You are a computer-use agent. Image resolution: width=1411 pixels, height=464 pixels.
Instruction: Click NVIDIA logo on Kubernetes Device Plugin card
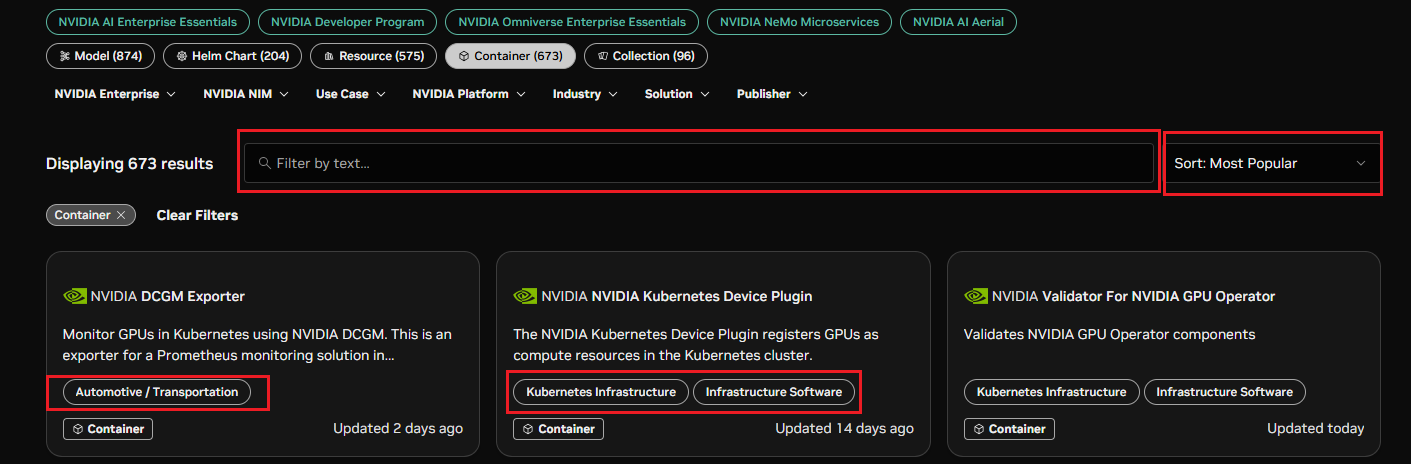pos(525,296)
